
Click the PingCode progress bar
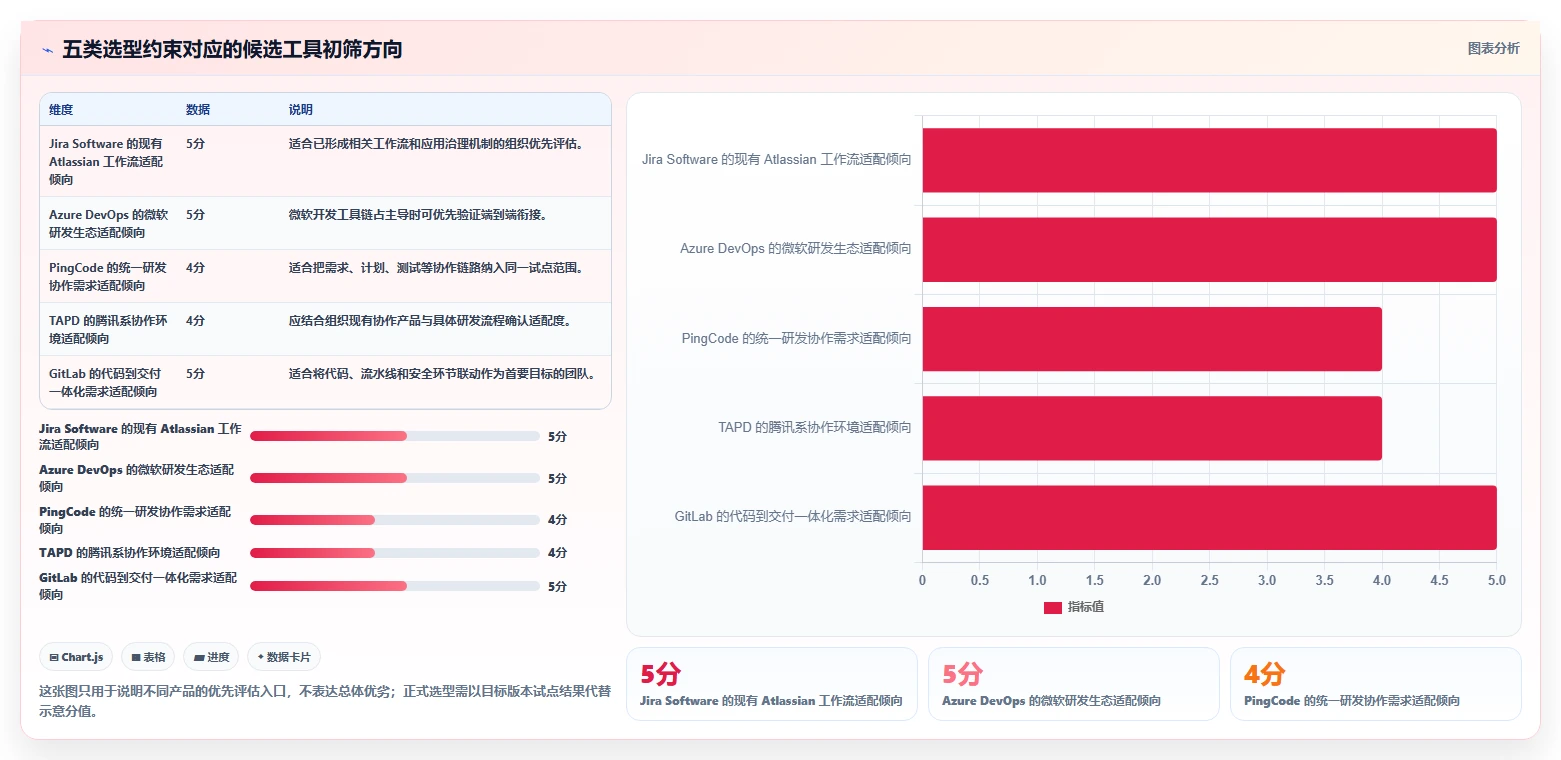[394, 520]
